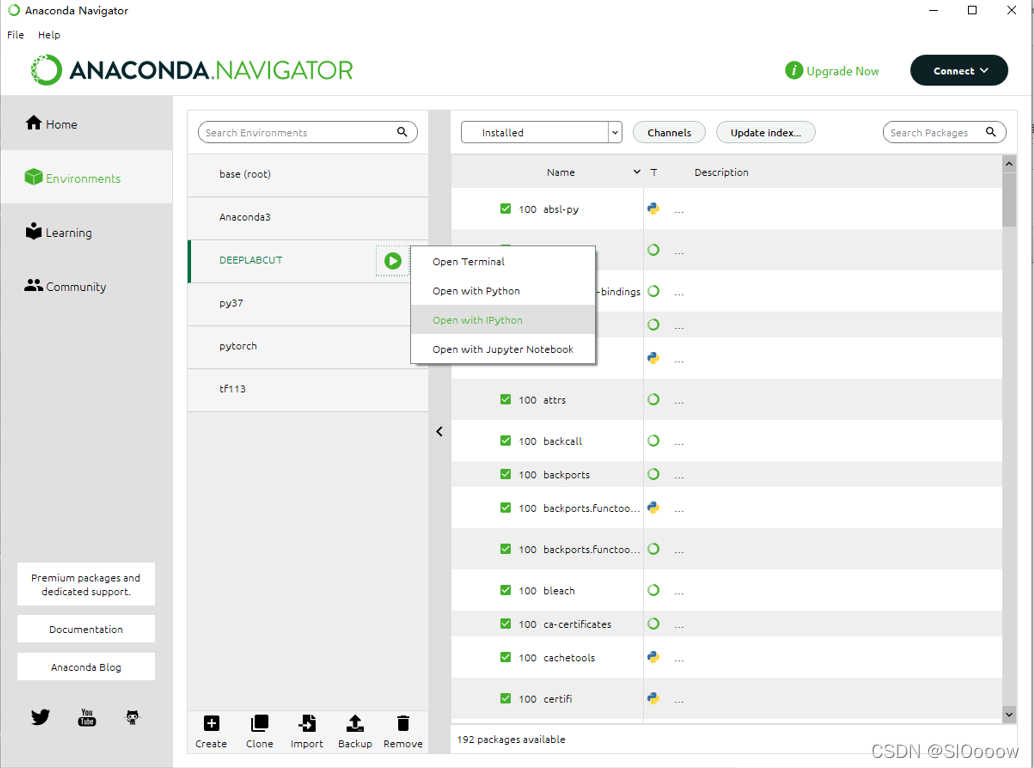Screen dimensions: 1034x768
Task: Click the conda type icon for backports
Action: [x=653, y=473]
